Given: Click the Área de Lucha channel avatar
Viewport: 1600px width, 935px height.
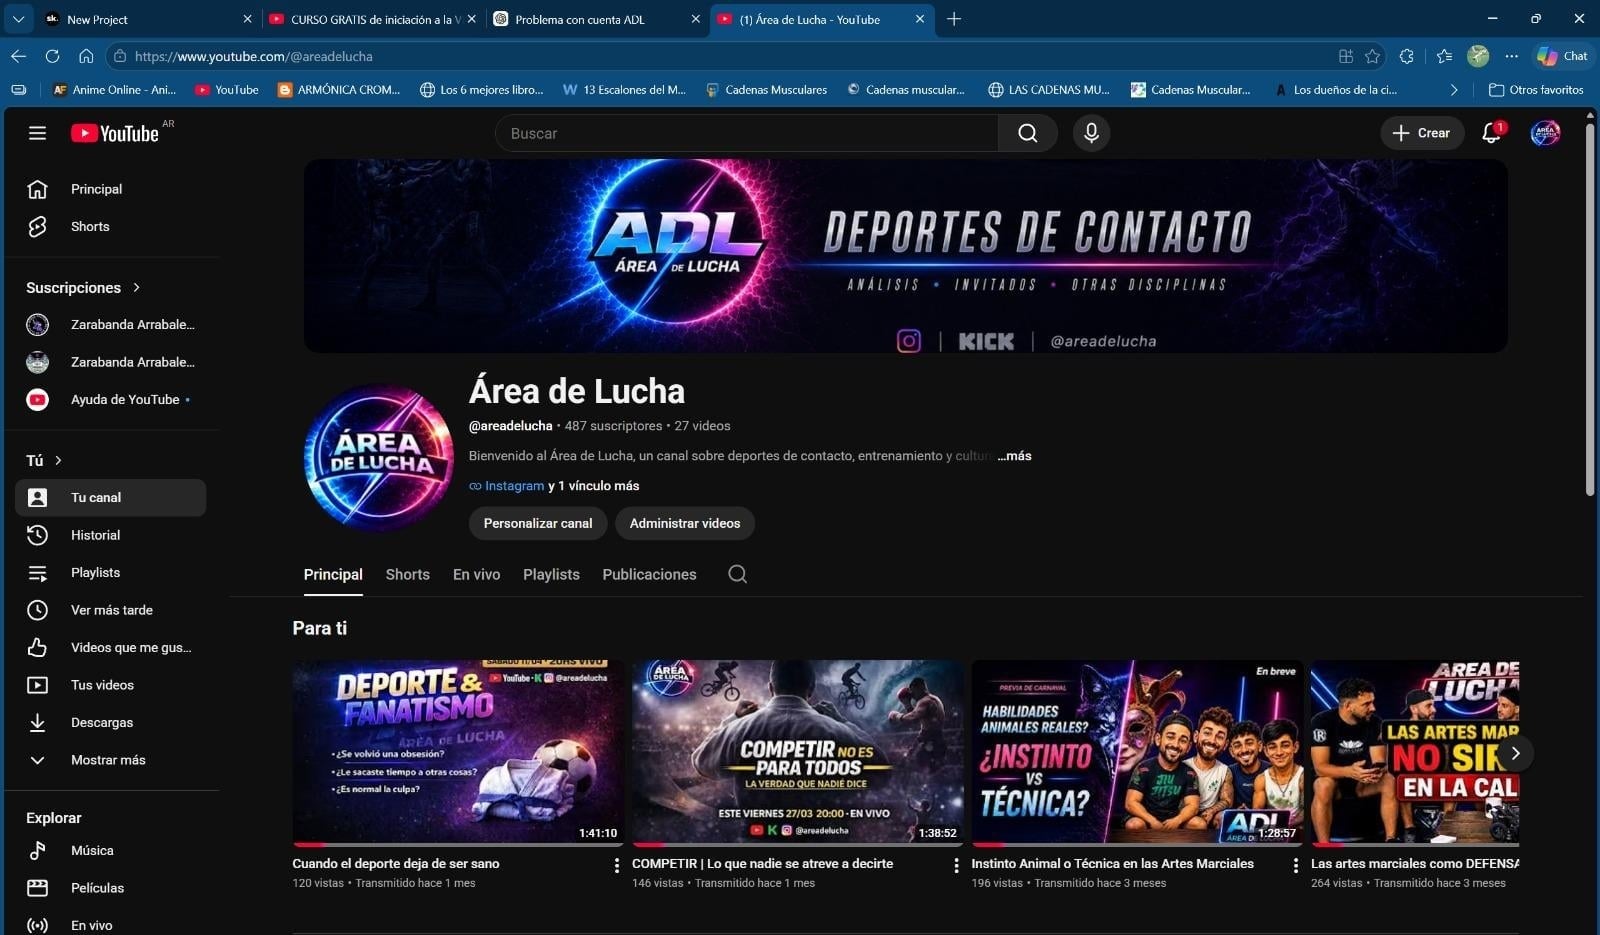Looking at the screenshot, I should (379, 457).
